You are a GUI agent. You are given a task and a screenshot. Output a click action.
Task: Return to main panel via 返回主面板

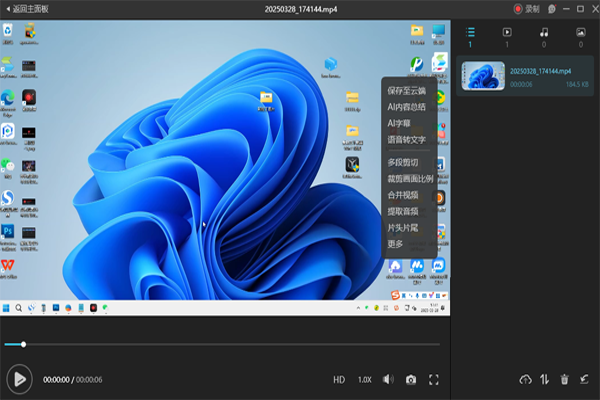(x=27, y=9)
